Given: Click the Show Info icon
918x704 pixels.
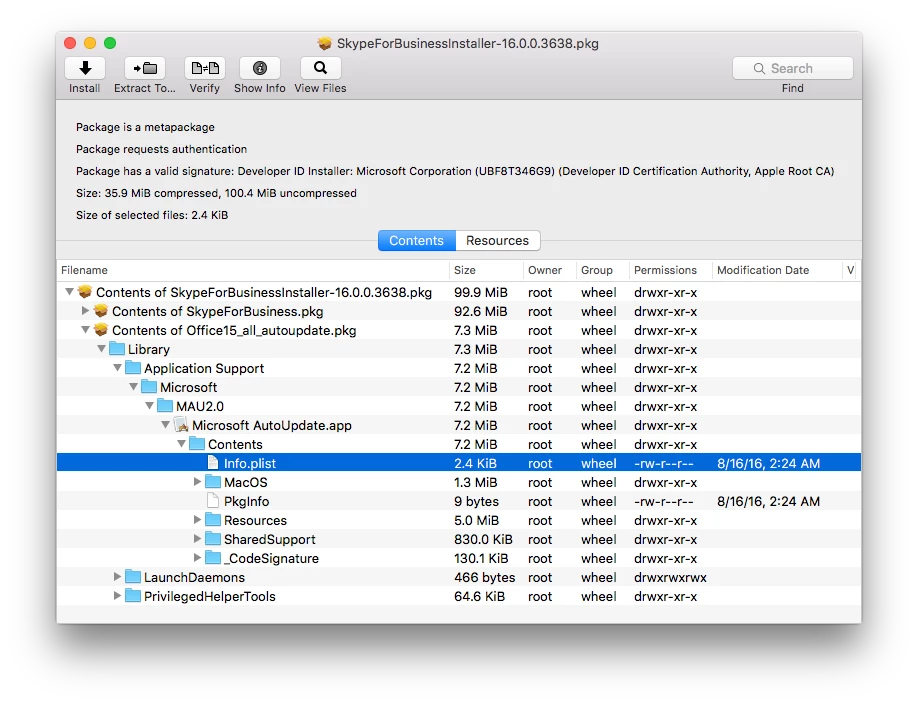Looking at the screenshot, I should coord(260,68).
